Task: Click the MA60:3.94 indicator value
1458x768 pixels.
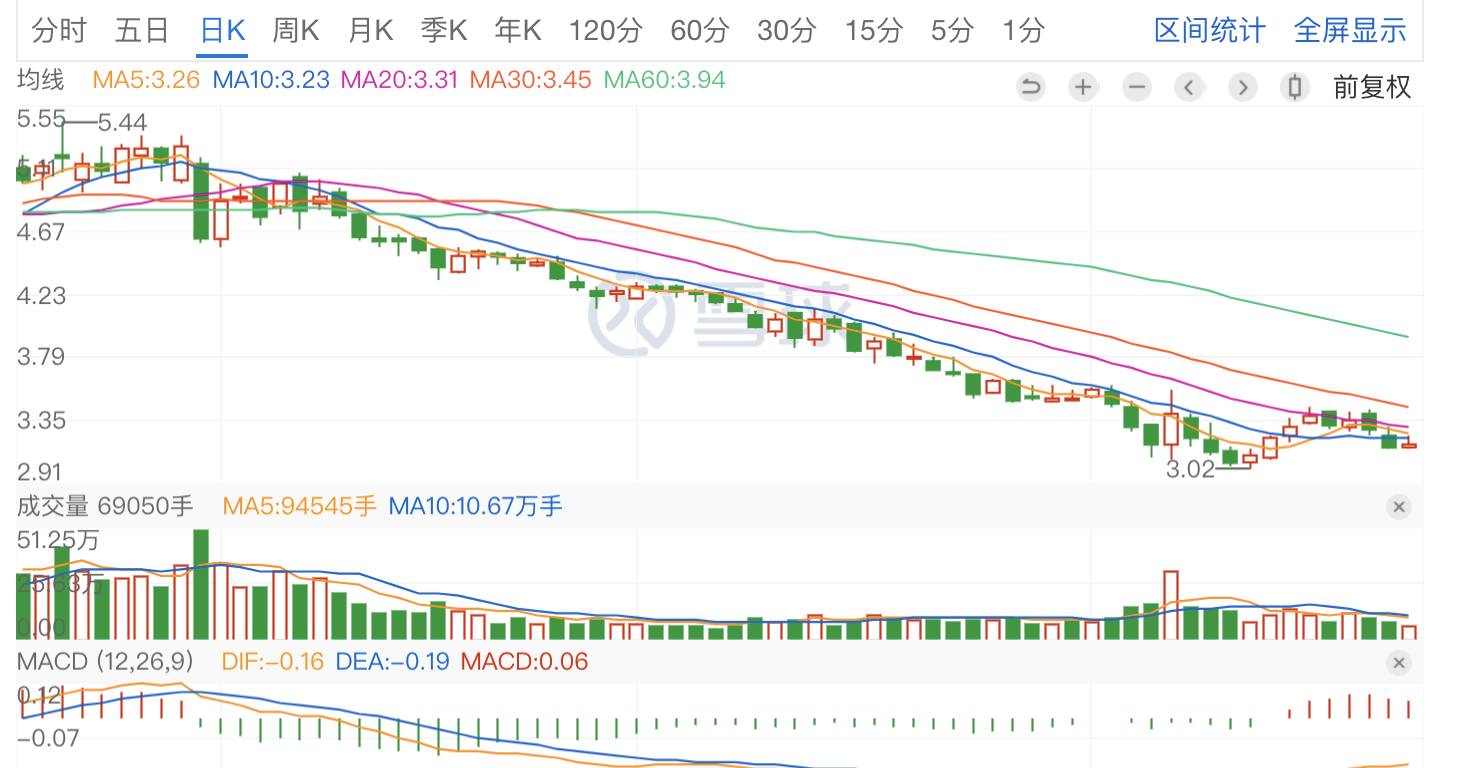Action: pyautogui.click(x=664, y=79)
